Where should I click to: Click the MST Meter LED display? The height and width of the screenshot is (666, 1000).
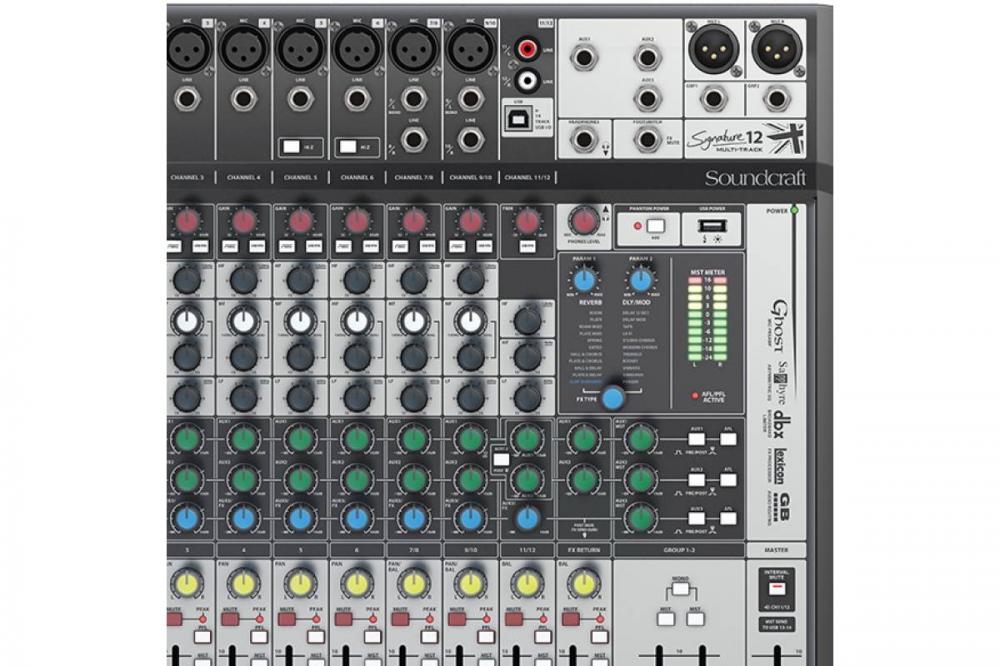(x=707, y=322)
